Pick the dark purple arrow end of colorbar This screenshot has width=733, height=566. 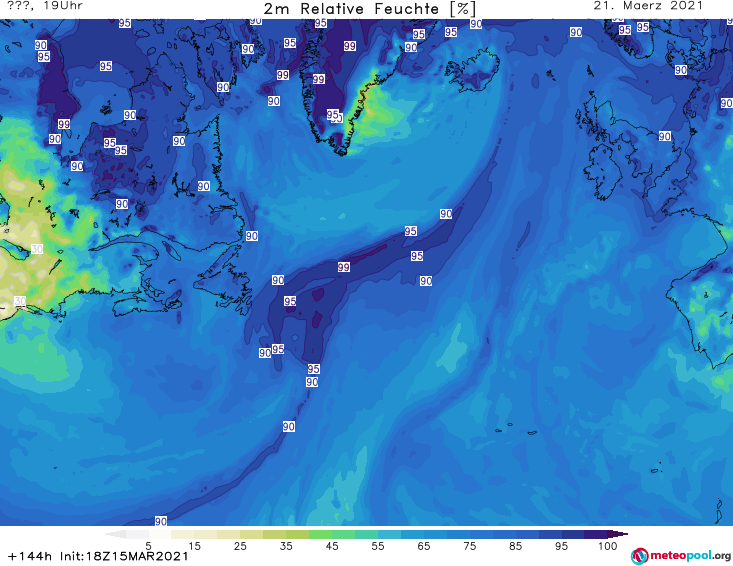point(618,534)
